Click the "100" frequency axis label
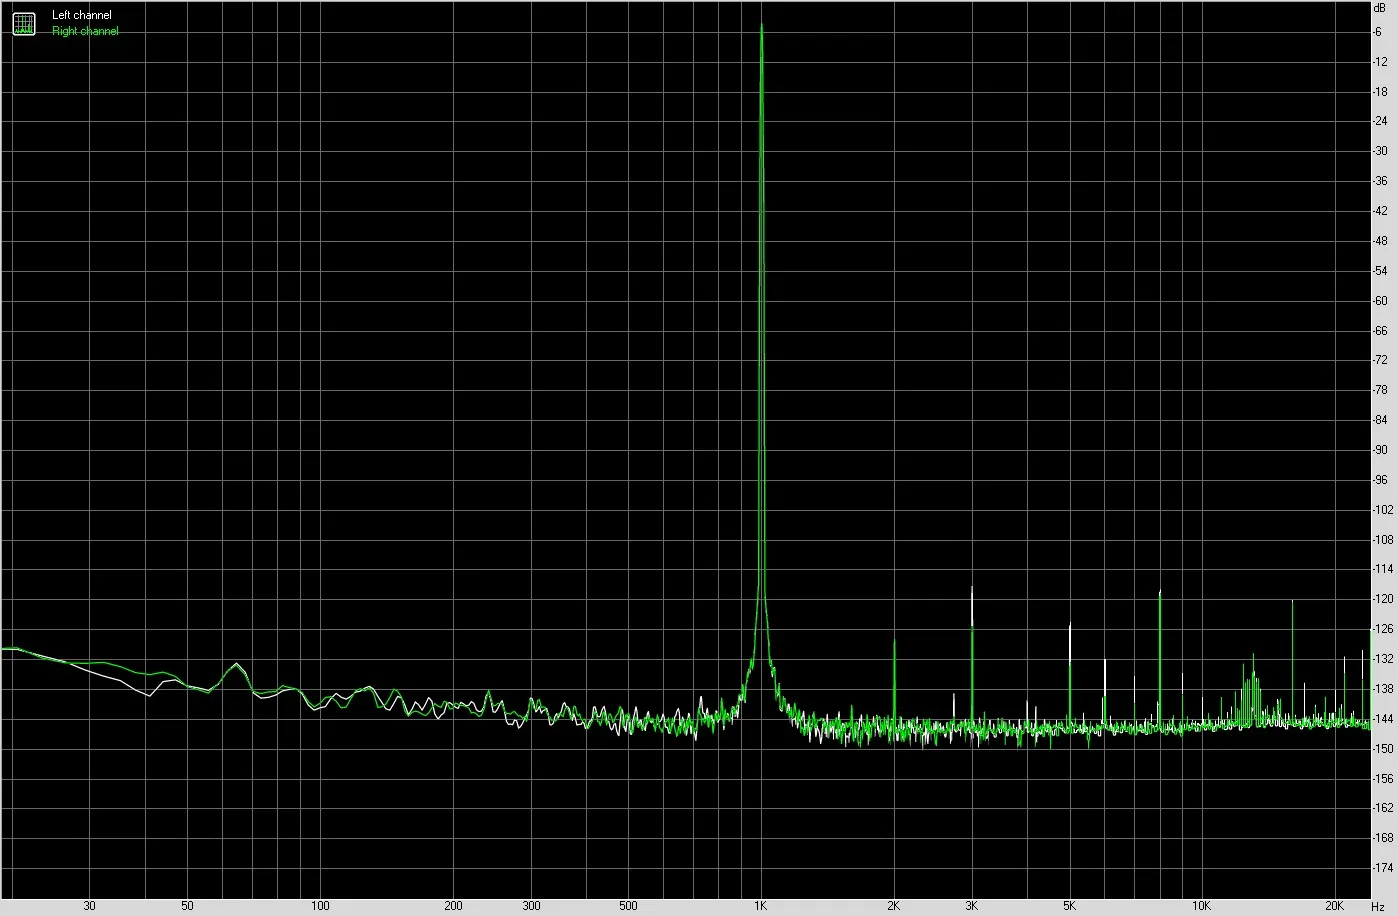This screenshot has width=1398, height=916. [319, 906]
